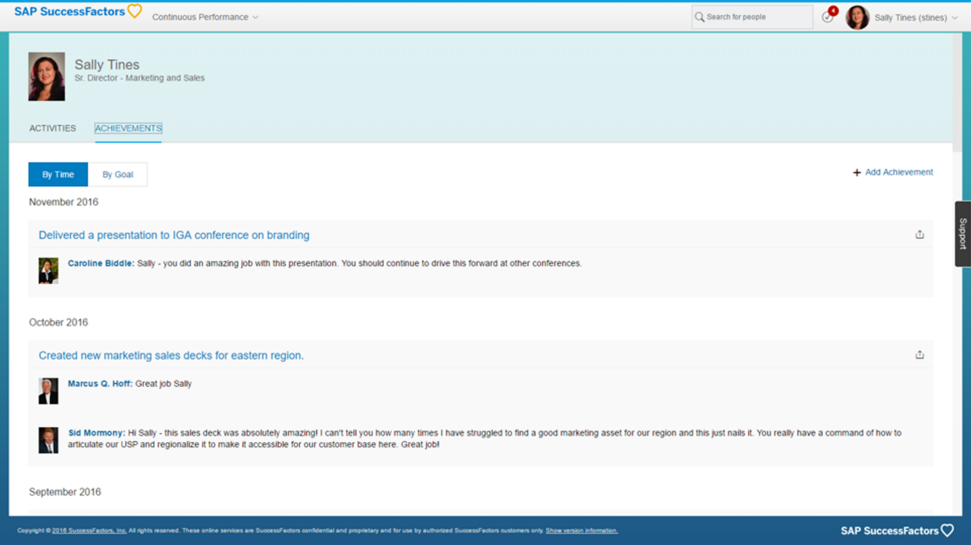Open the 2016 SuccessFactors, Inc. footer link
Viewport: 971px width, 545px height.
pyautogui.click(x=89, y=531)
